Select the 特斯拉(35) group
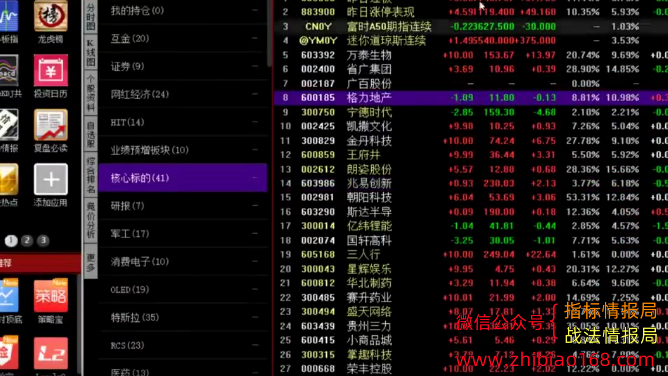The image size is (668, 376). [x=183, y=317]
